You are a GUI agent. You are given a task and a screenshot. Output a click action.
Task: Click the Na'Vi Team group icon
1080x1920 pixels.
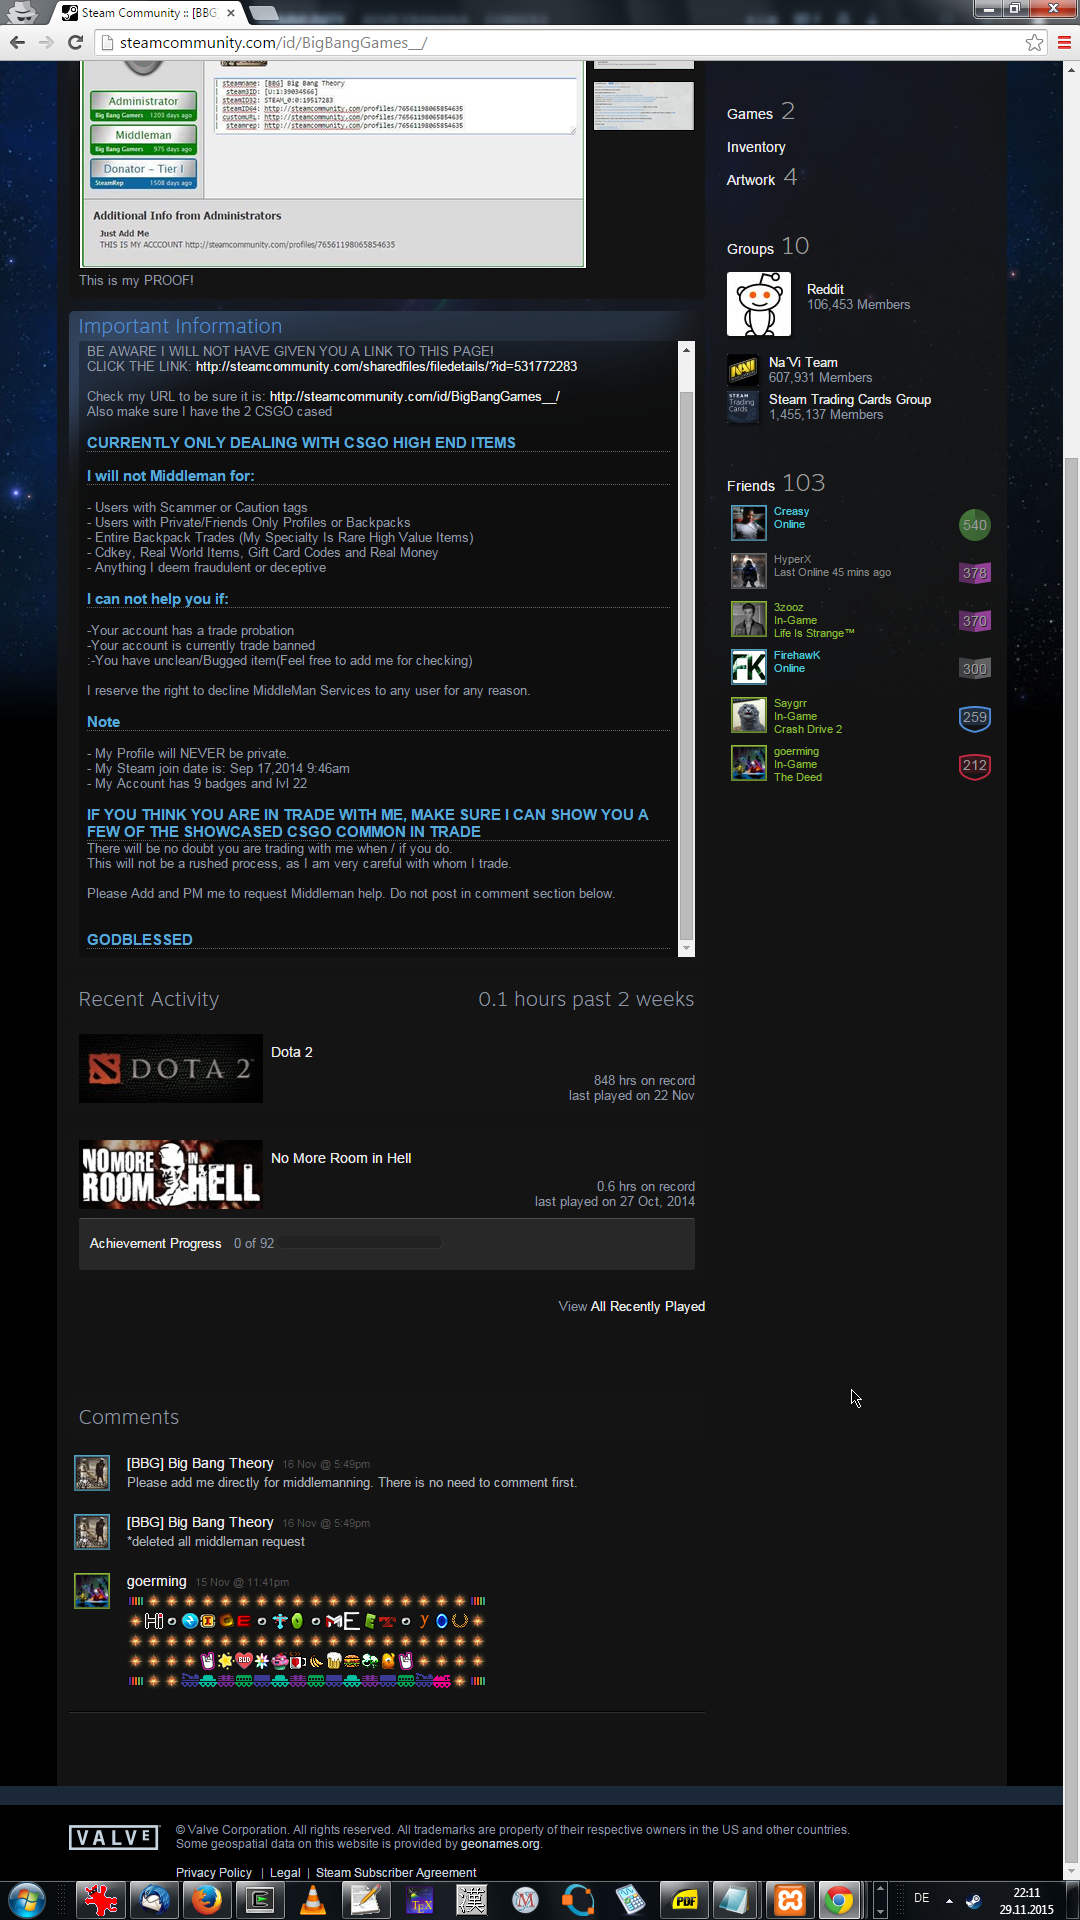742,370
